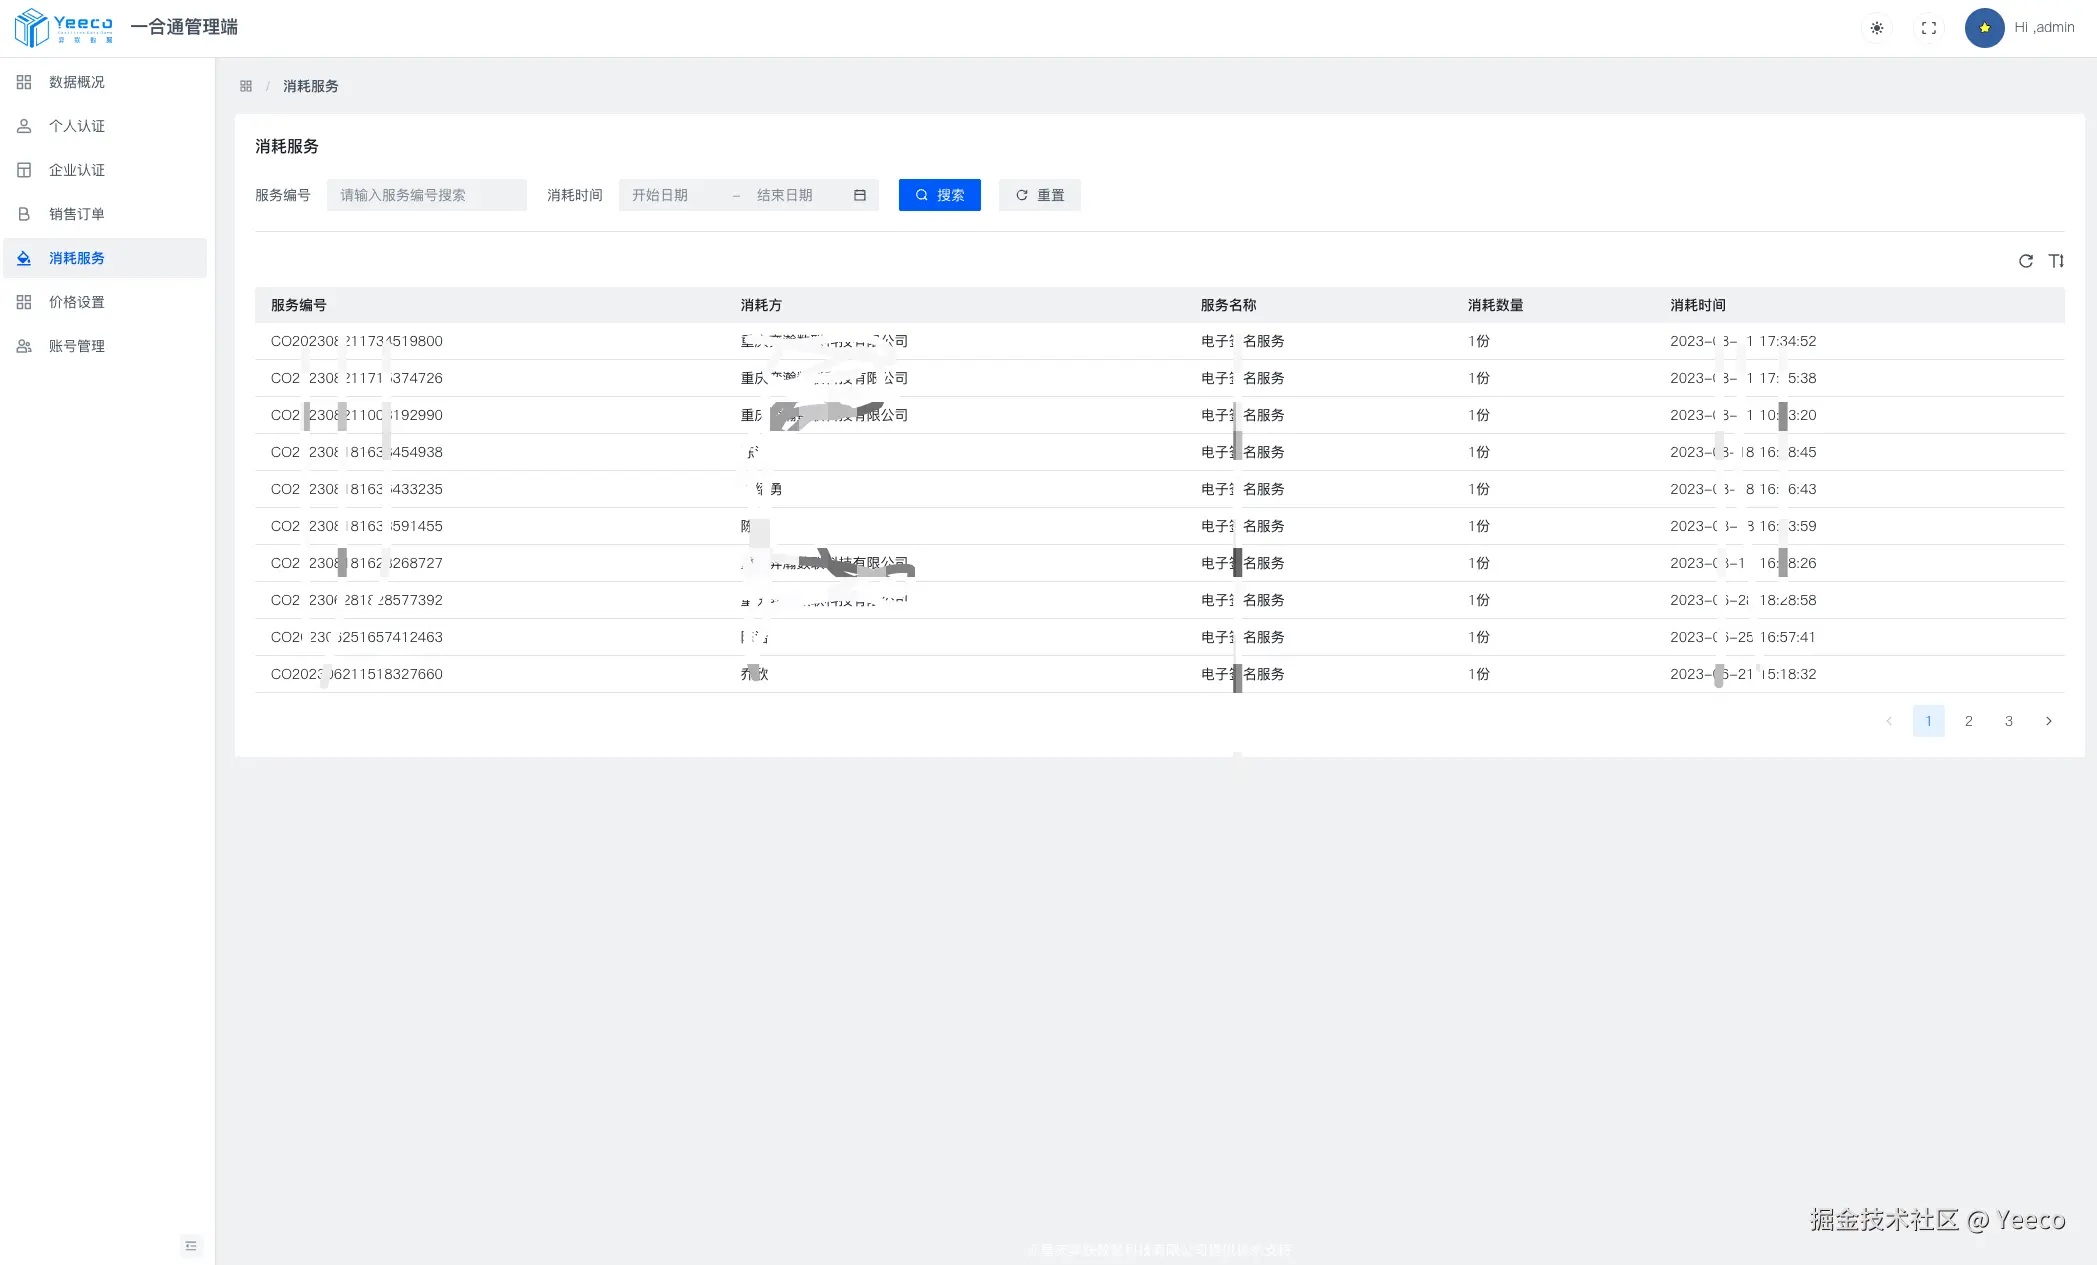The width and height of the screenshot is (2097, 1265).
Task: Toggle the light/dark theme sun icon
Action: (1877, 28)
